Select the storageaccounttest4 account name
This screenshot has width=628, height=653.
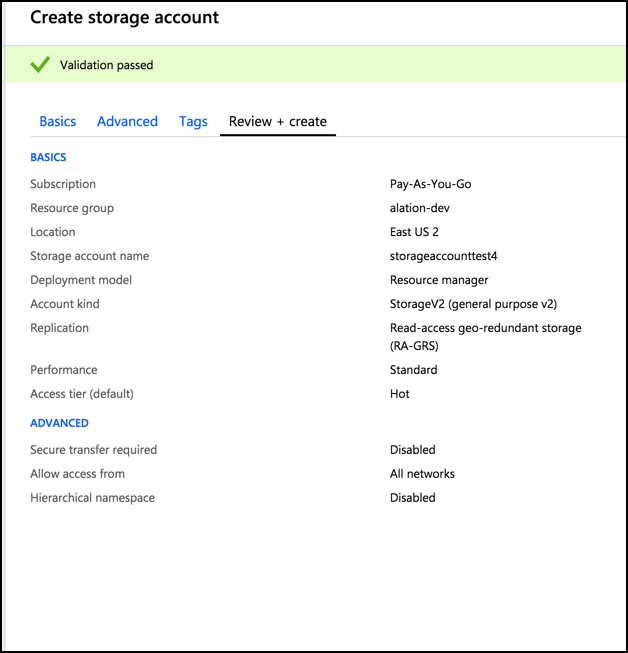[x=444, y=256]
